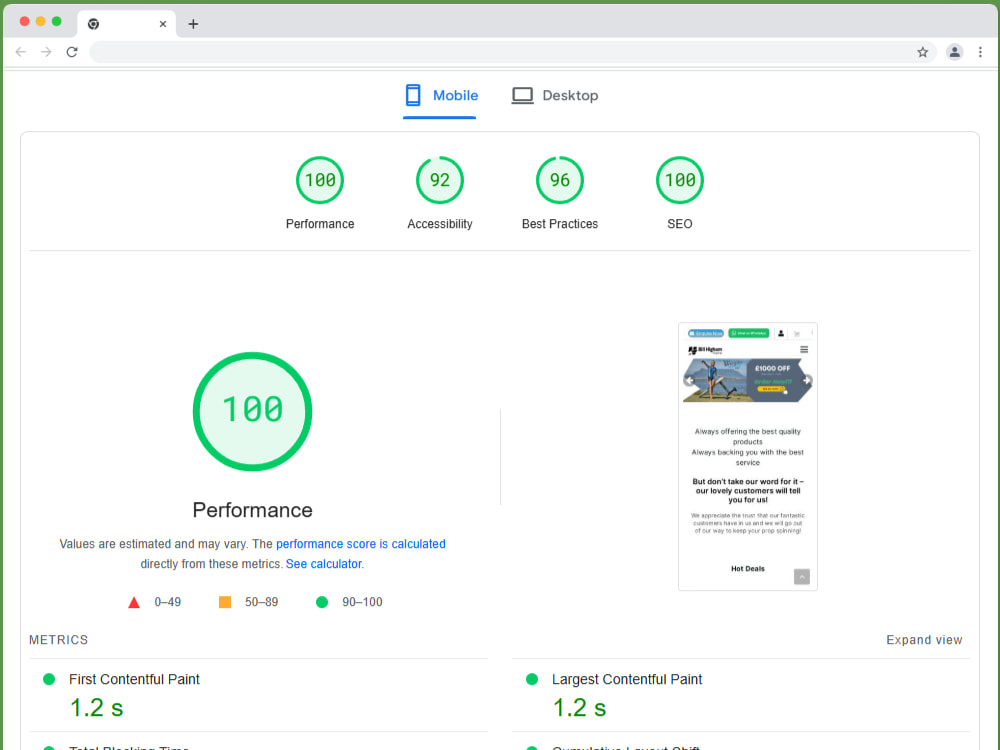1000x750 pixels.
Task: Click the Largest Contentful Paint 1.2 s value
Action: tap(579, 708)
